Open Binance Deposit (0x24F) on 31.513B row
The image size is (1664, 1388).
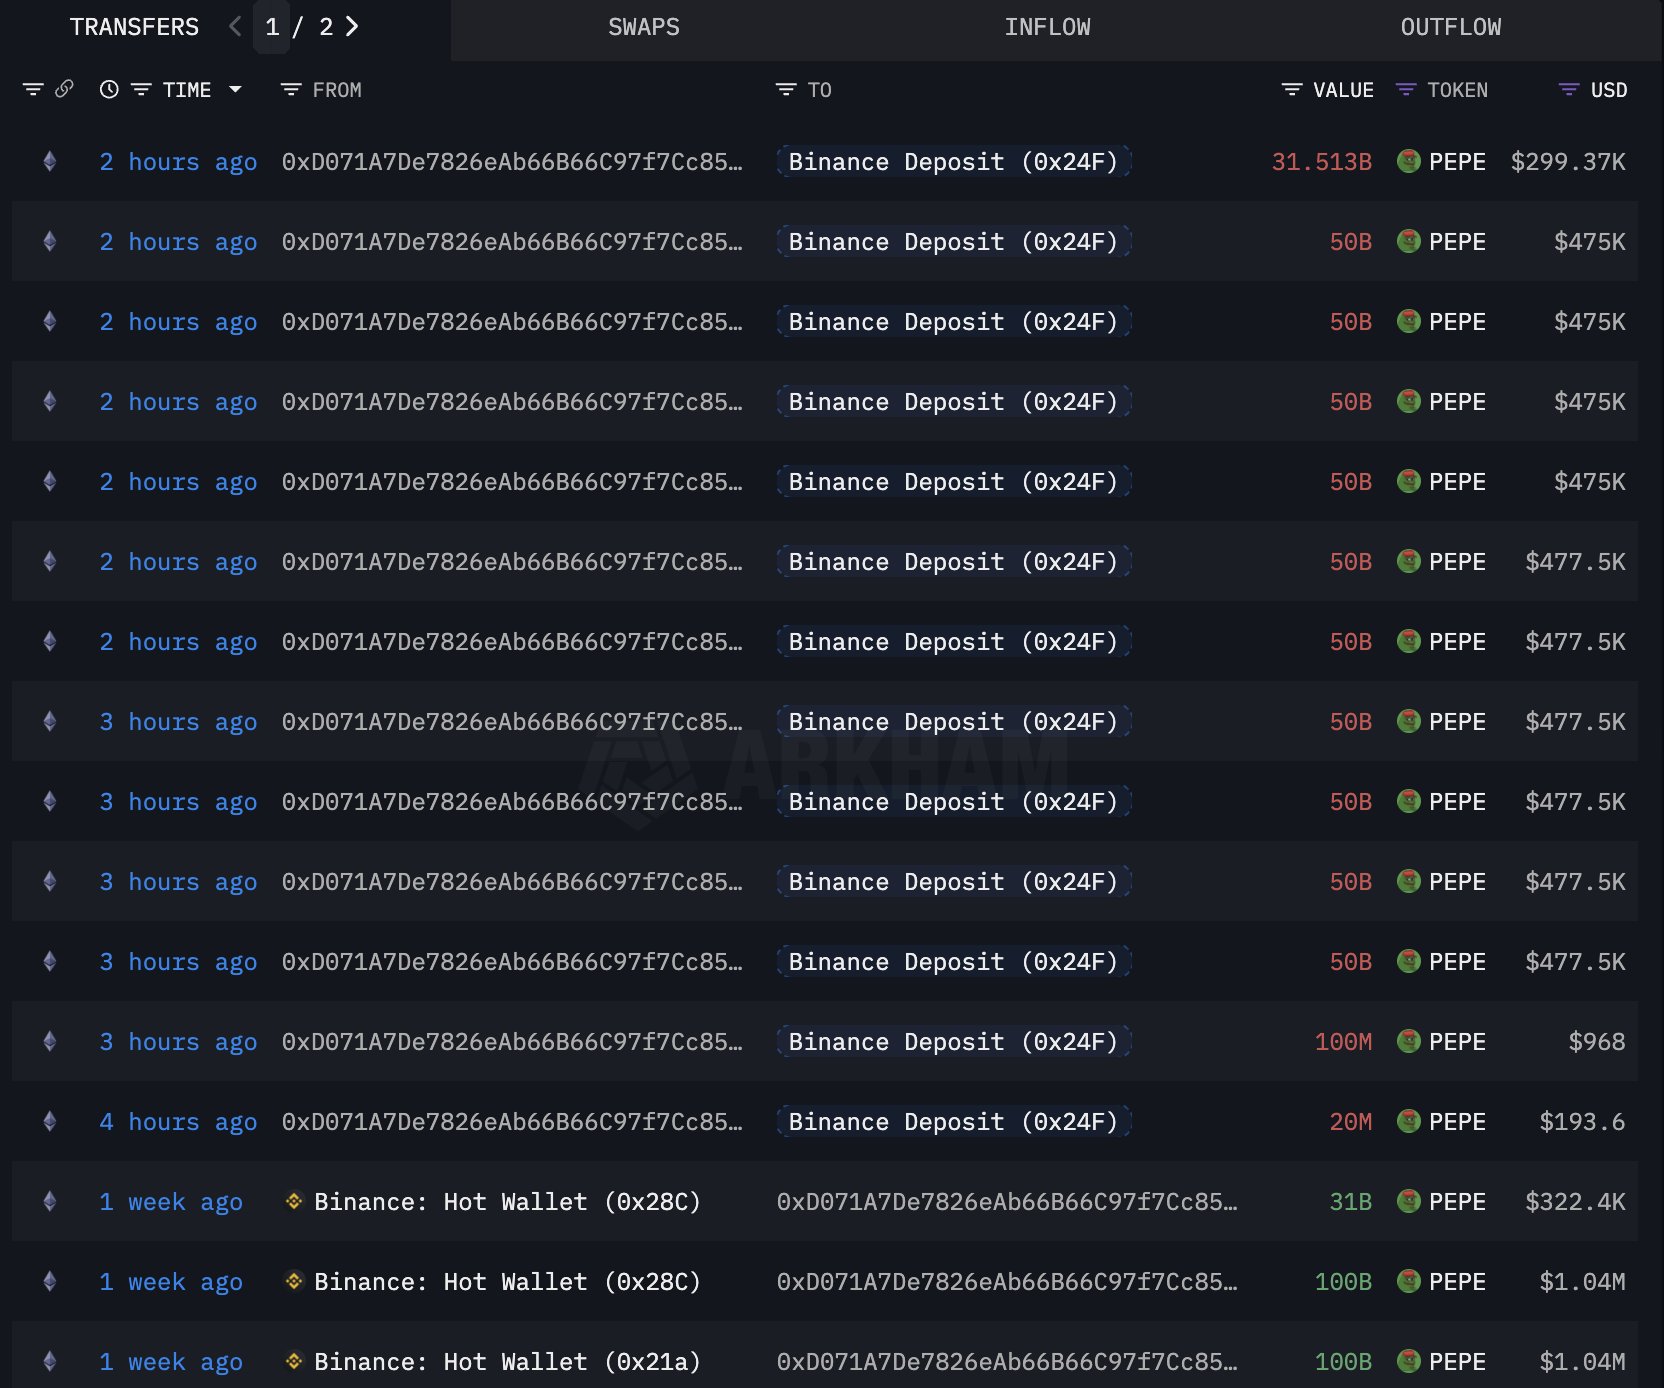coord(953,162)
